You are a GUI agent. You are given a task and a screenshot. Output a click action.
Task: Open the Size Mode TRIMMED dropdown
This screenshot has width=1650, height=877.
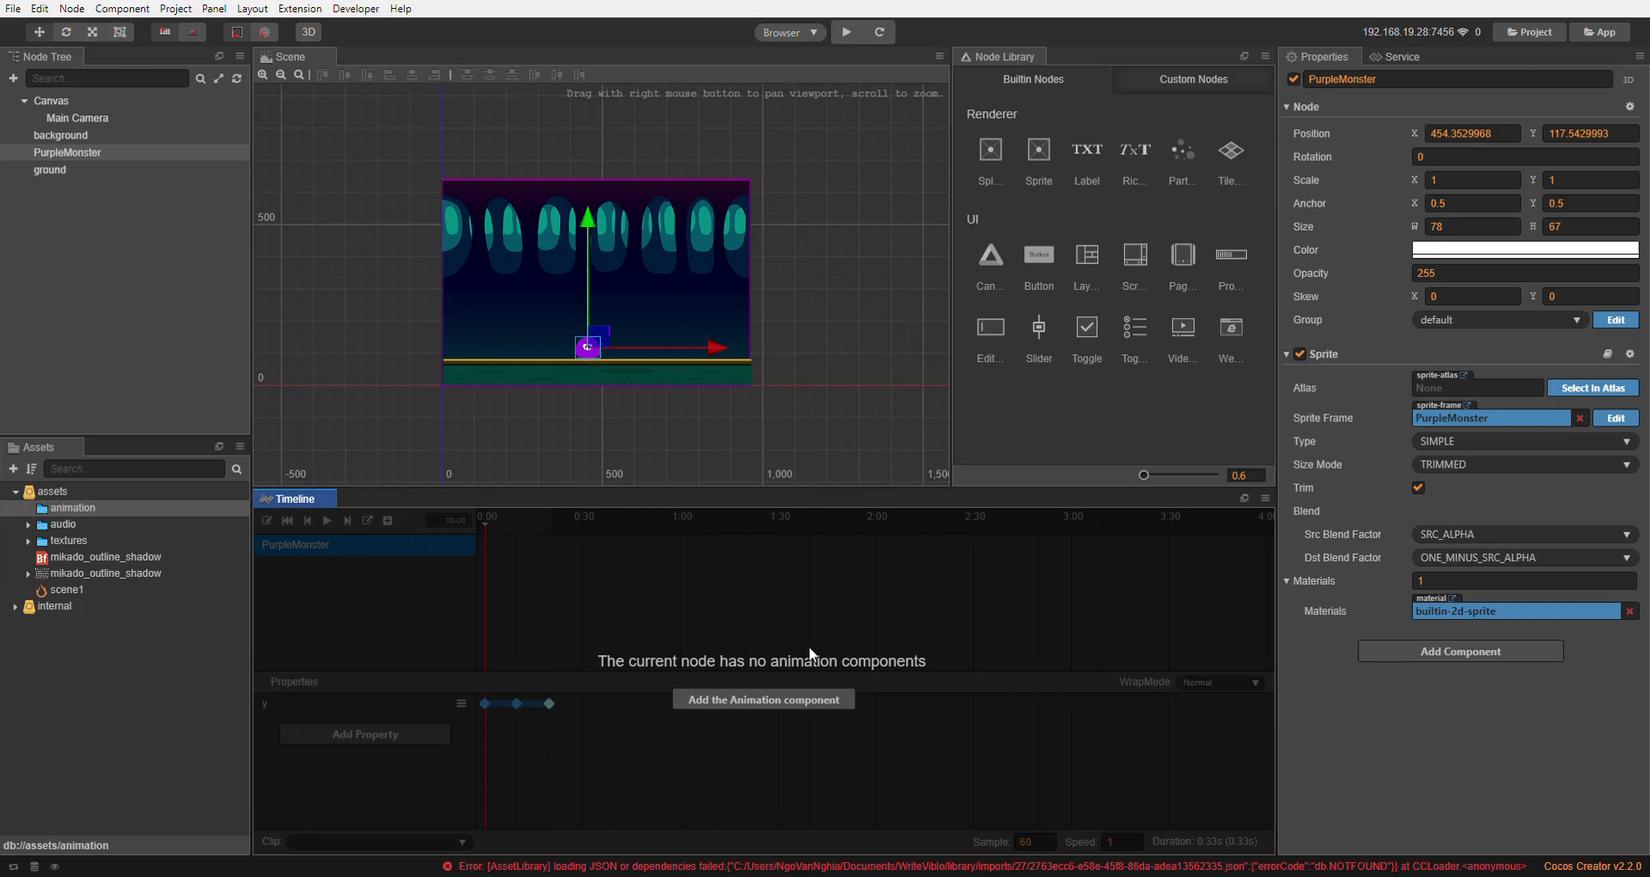pyautogui.click(x=1524, y=465)
